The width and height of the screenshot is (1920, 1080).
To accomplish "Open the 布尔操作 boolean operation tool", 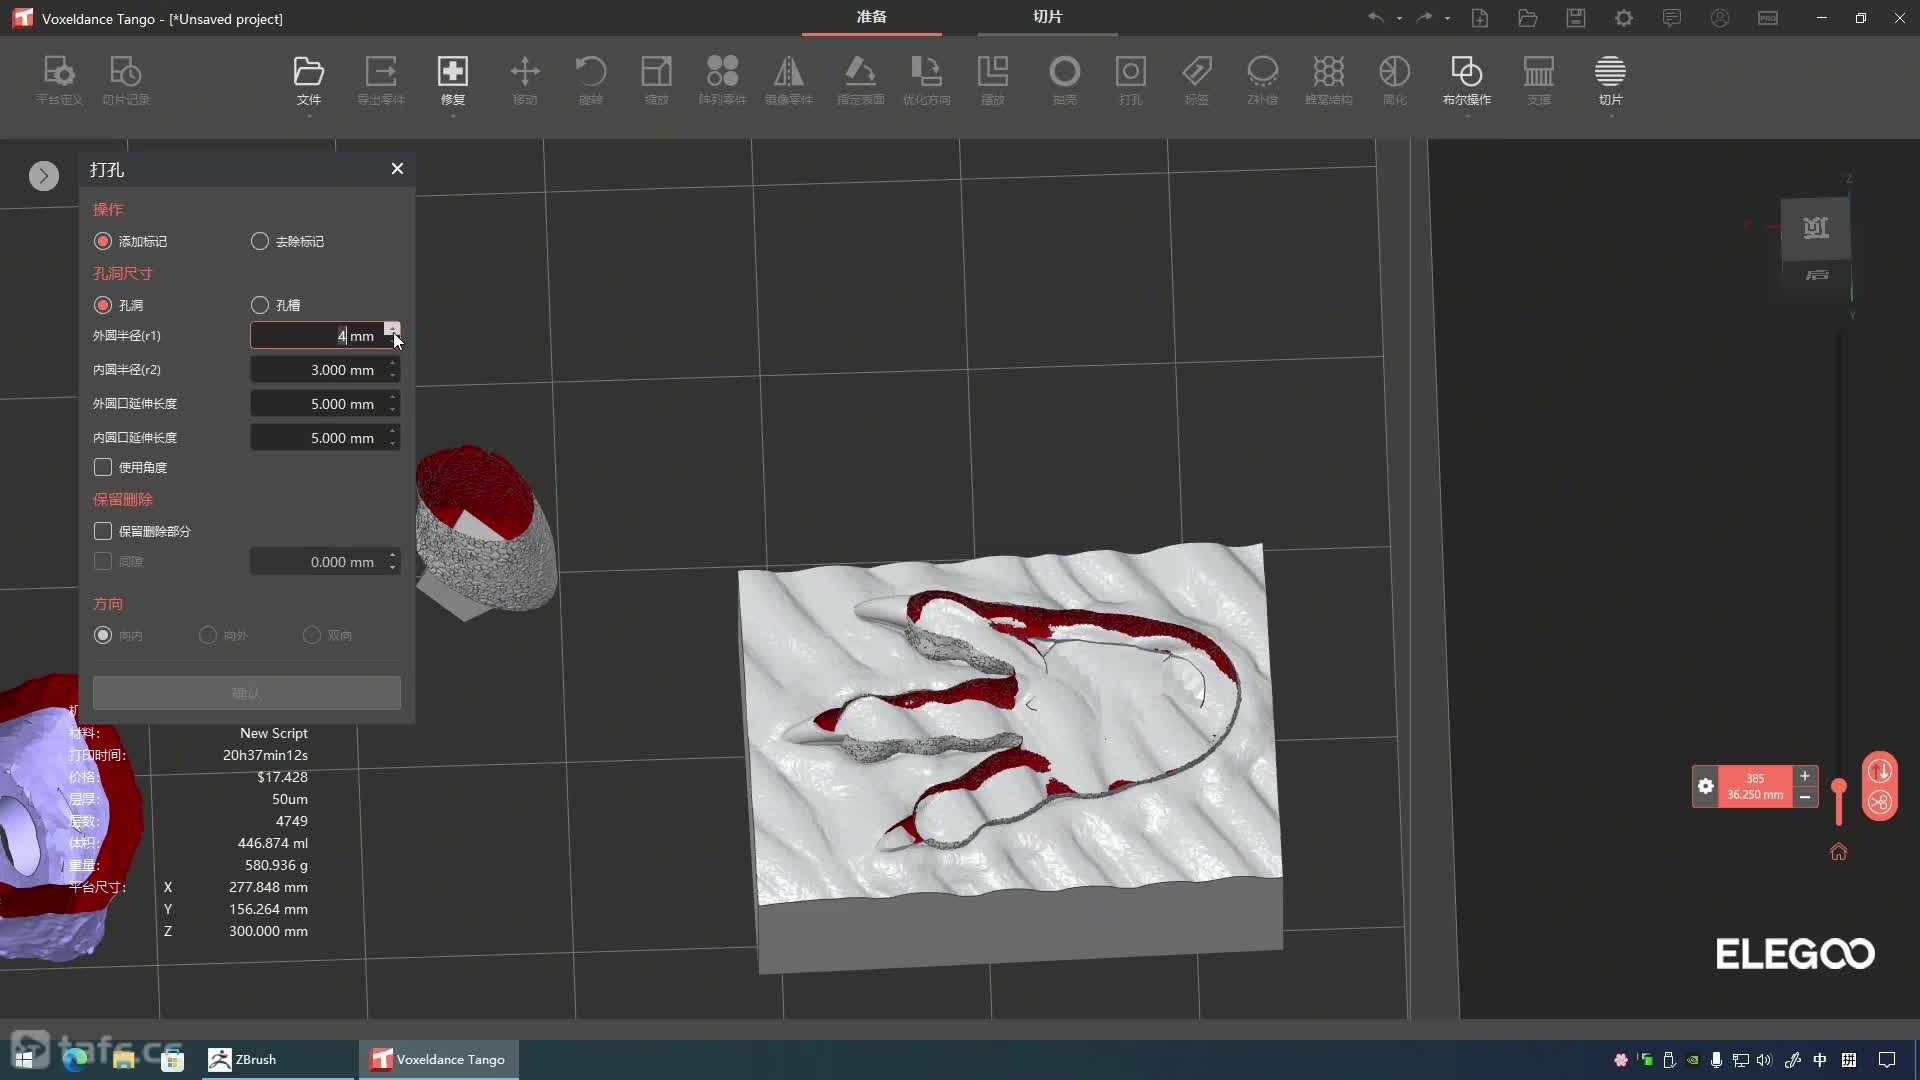I will (1466, 80).
